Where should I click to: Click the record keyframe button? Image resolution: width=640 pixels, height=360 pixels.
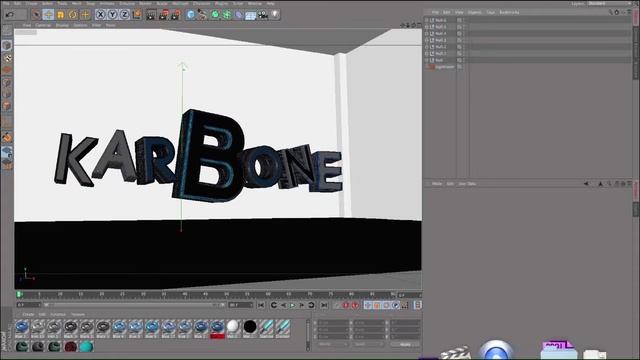(x=346, y=305)
